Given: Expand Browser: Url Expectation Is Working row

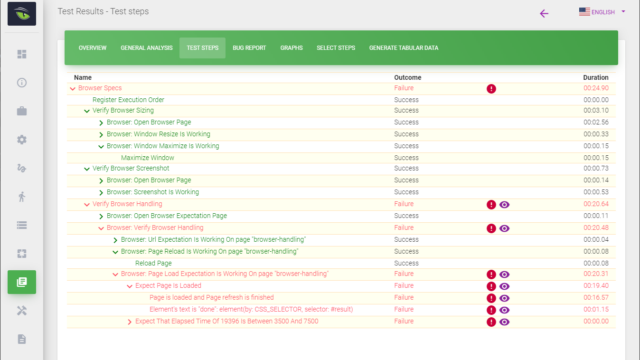Looking at the screenshot, I should coord(116,240).
